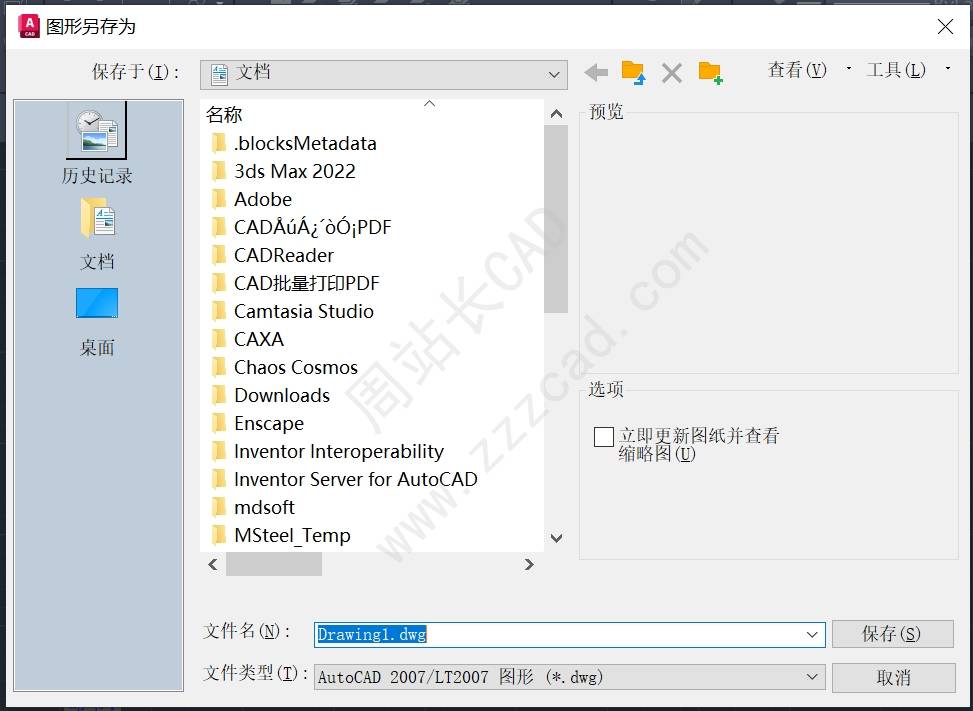Enable 立即更新图纸并查看缩略图 checkbox
Screen dimensions: 973x711
point(604,437)
